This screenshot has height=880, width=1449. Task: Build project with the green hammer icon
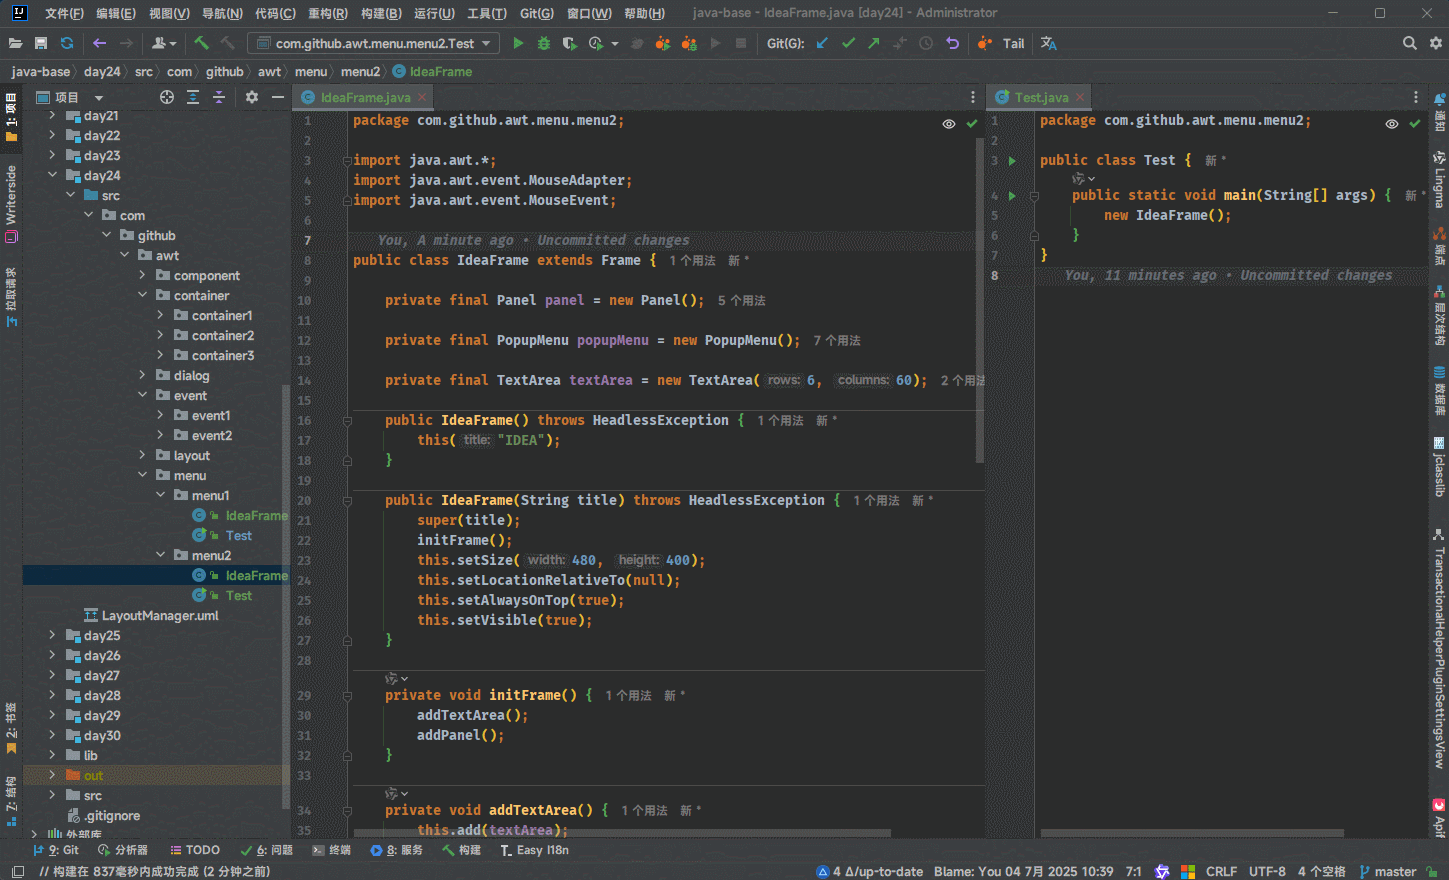click(202, 43)
